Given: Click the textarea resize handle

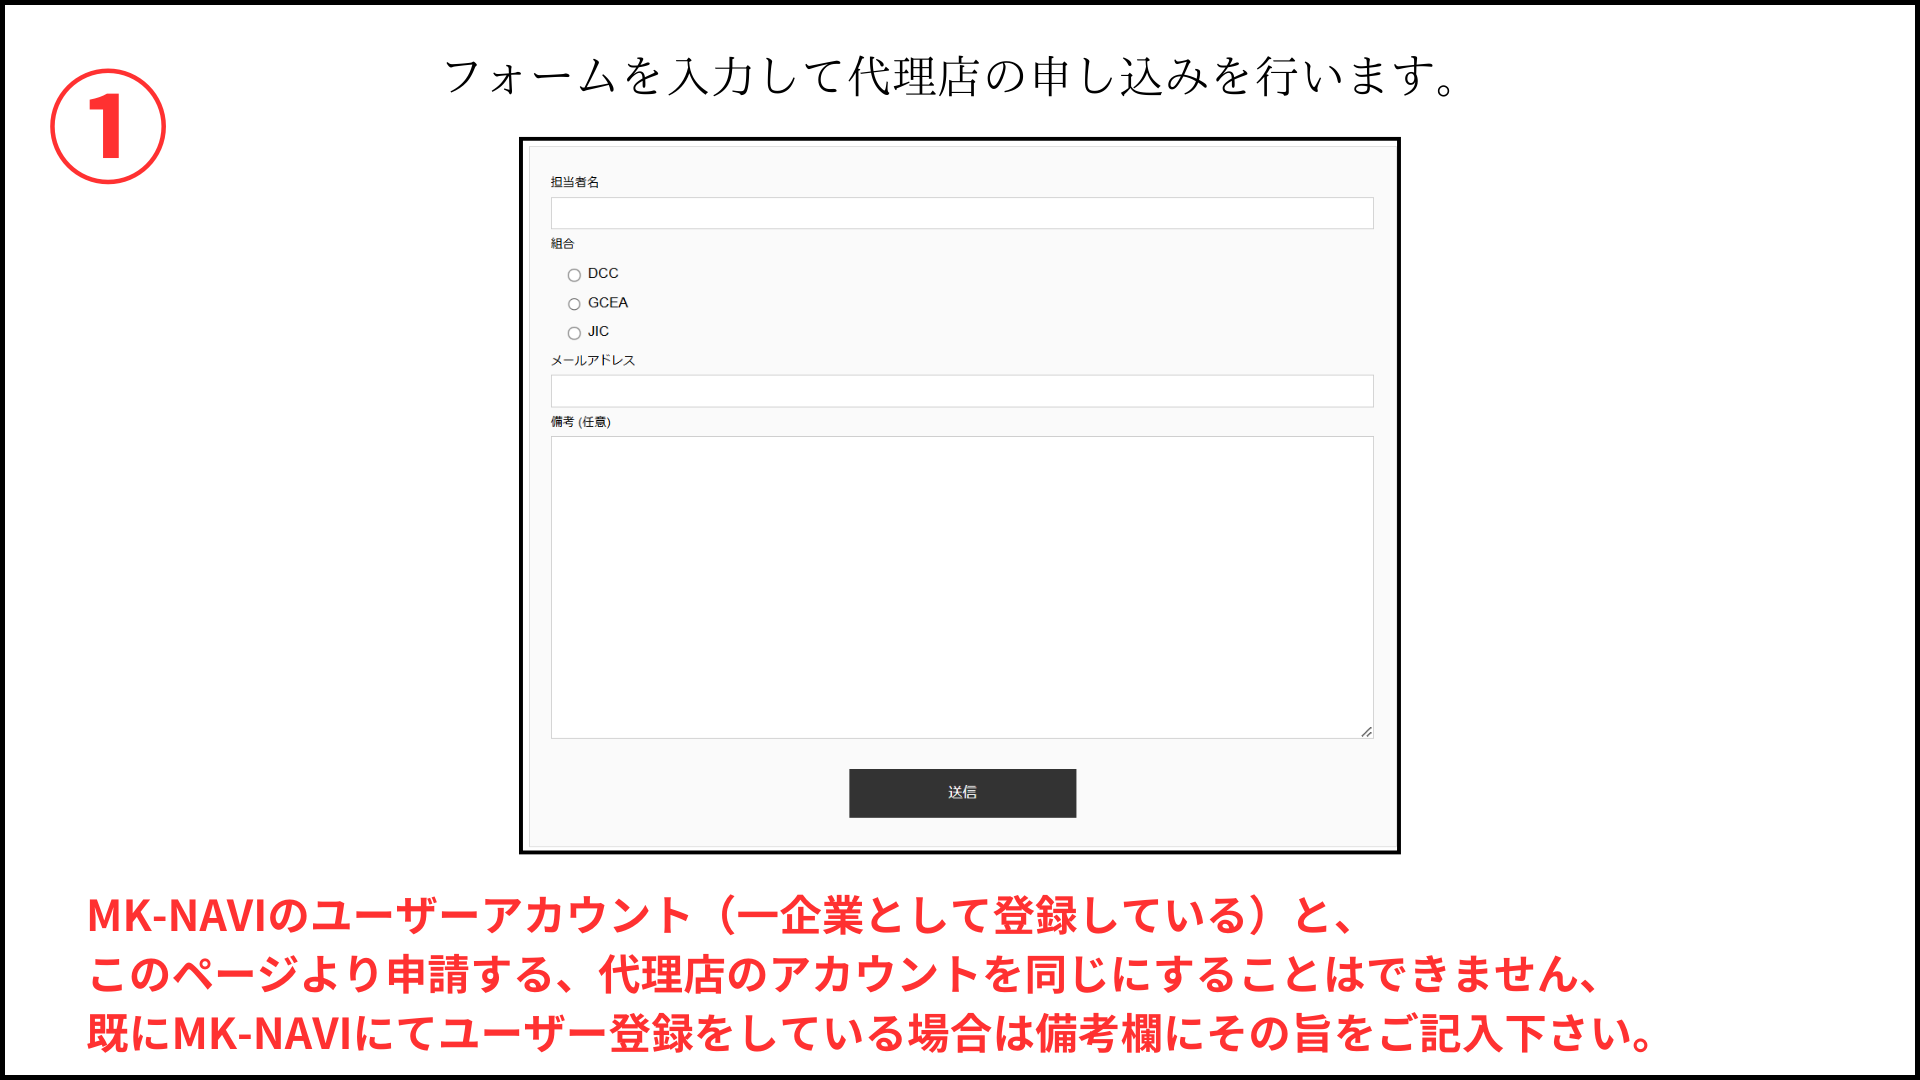Looking at the screenshot, I should (1366, 732).
